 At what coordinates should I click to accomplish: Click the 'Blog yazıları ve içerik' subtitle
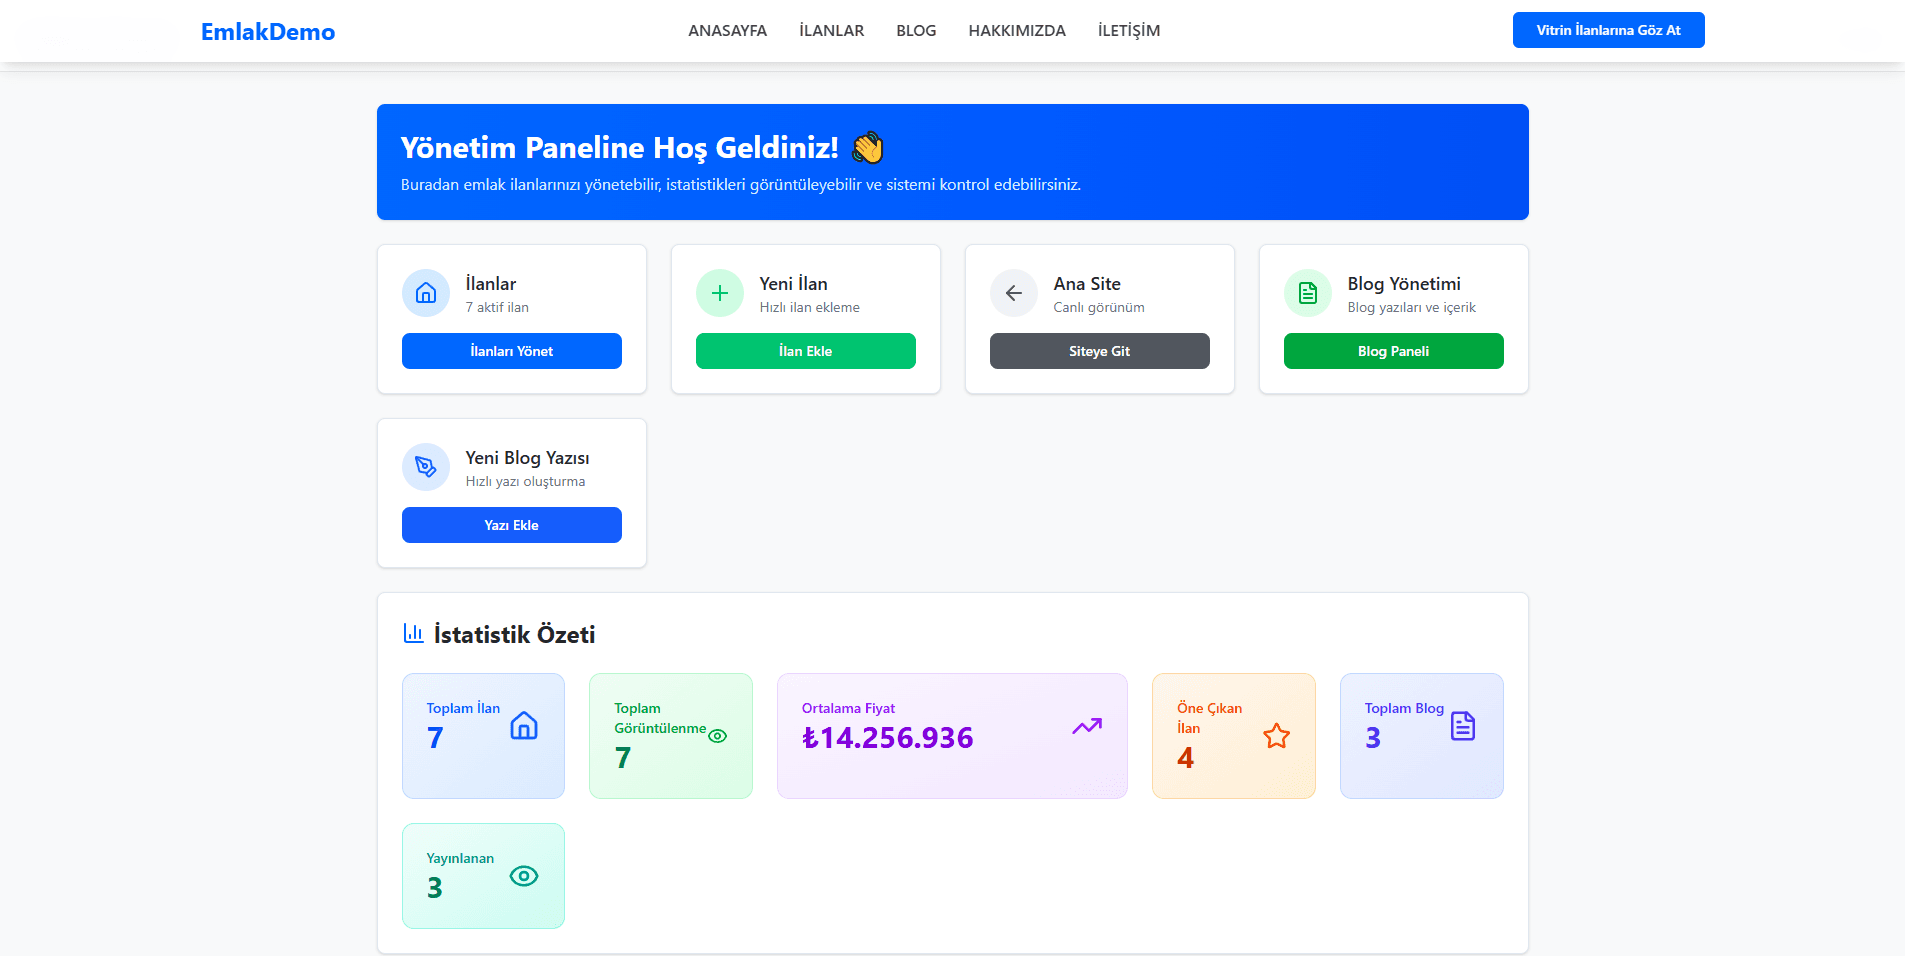point(1411,307)
